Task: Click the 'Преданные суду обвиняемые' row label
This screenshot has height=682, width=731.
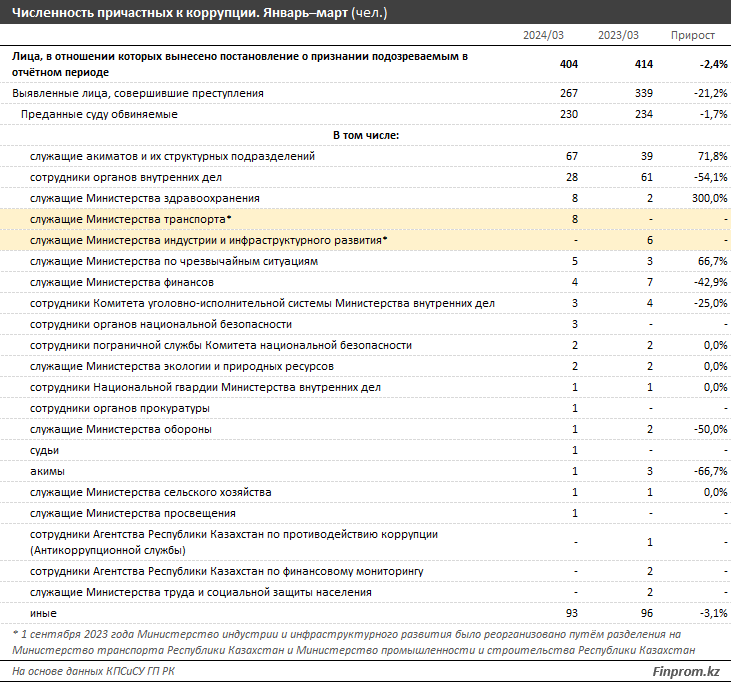Action: coord(99,114)
